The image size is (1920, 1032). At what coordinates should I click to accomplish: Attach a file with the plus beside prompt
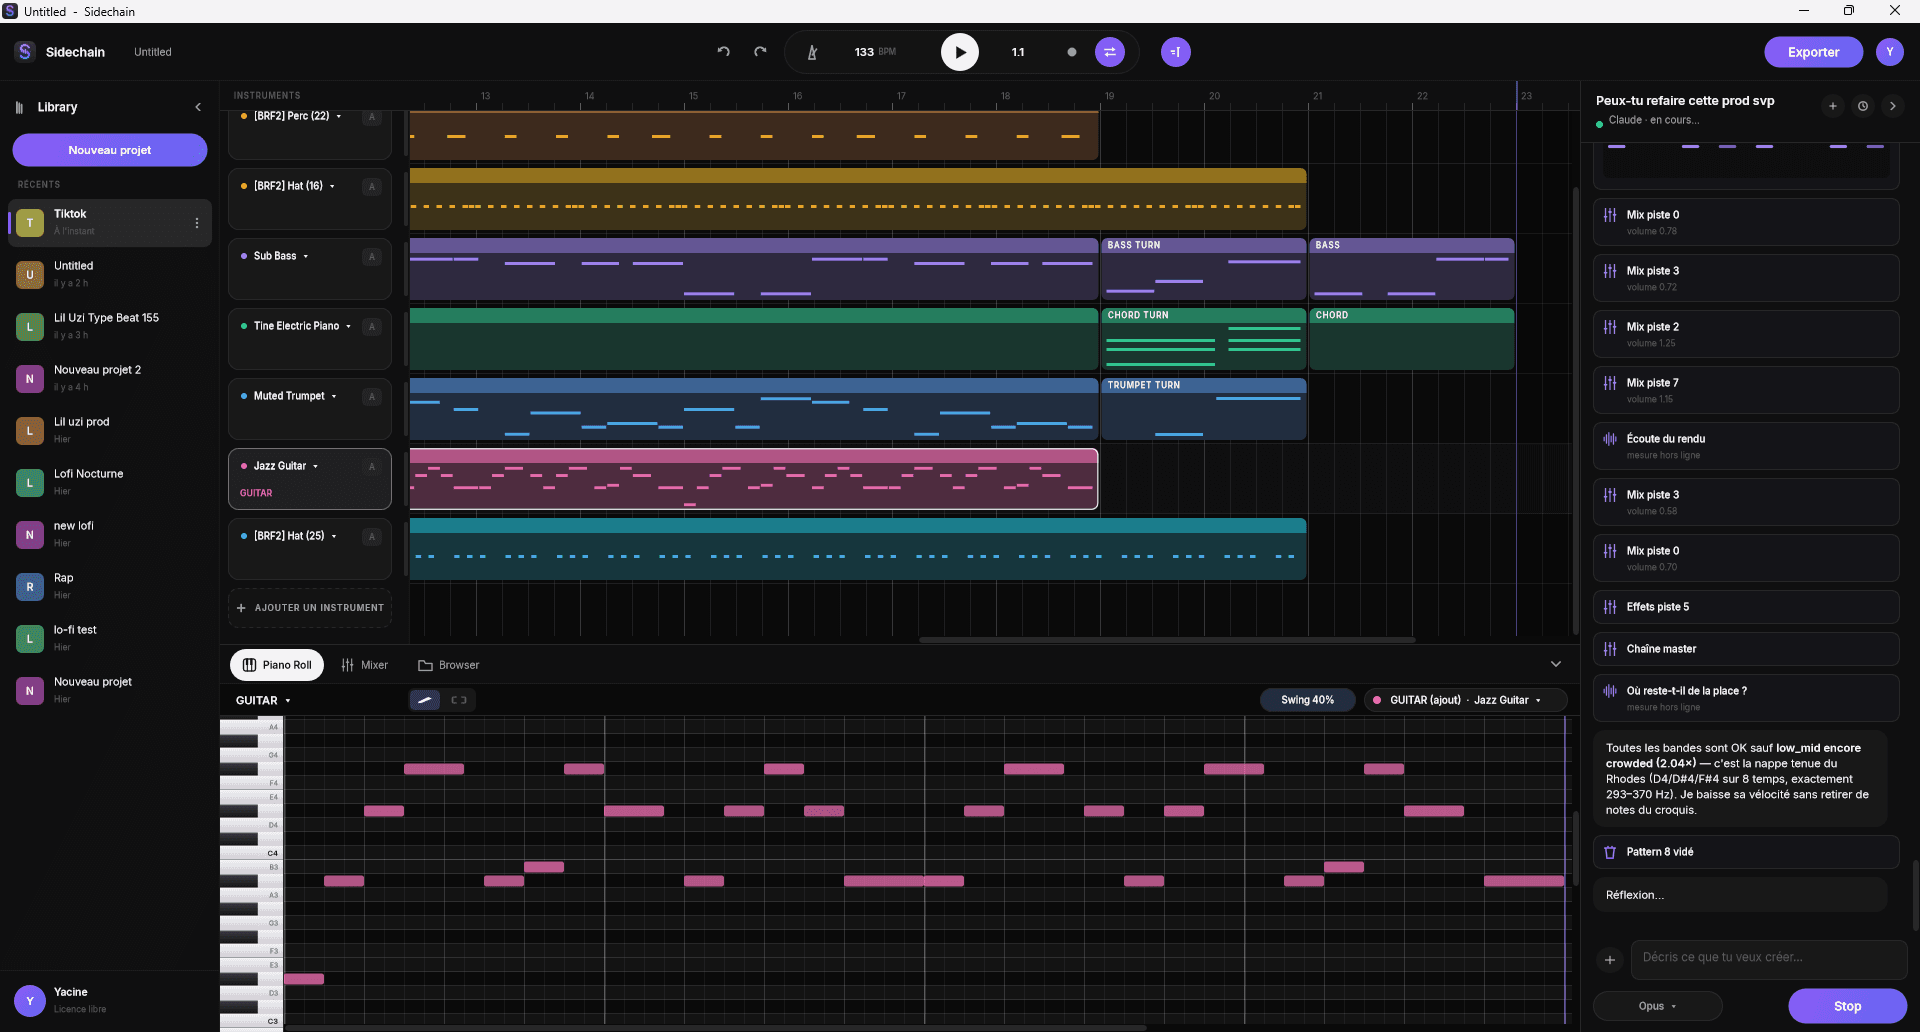tap(1610, 960)
